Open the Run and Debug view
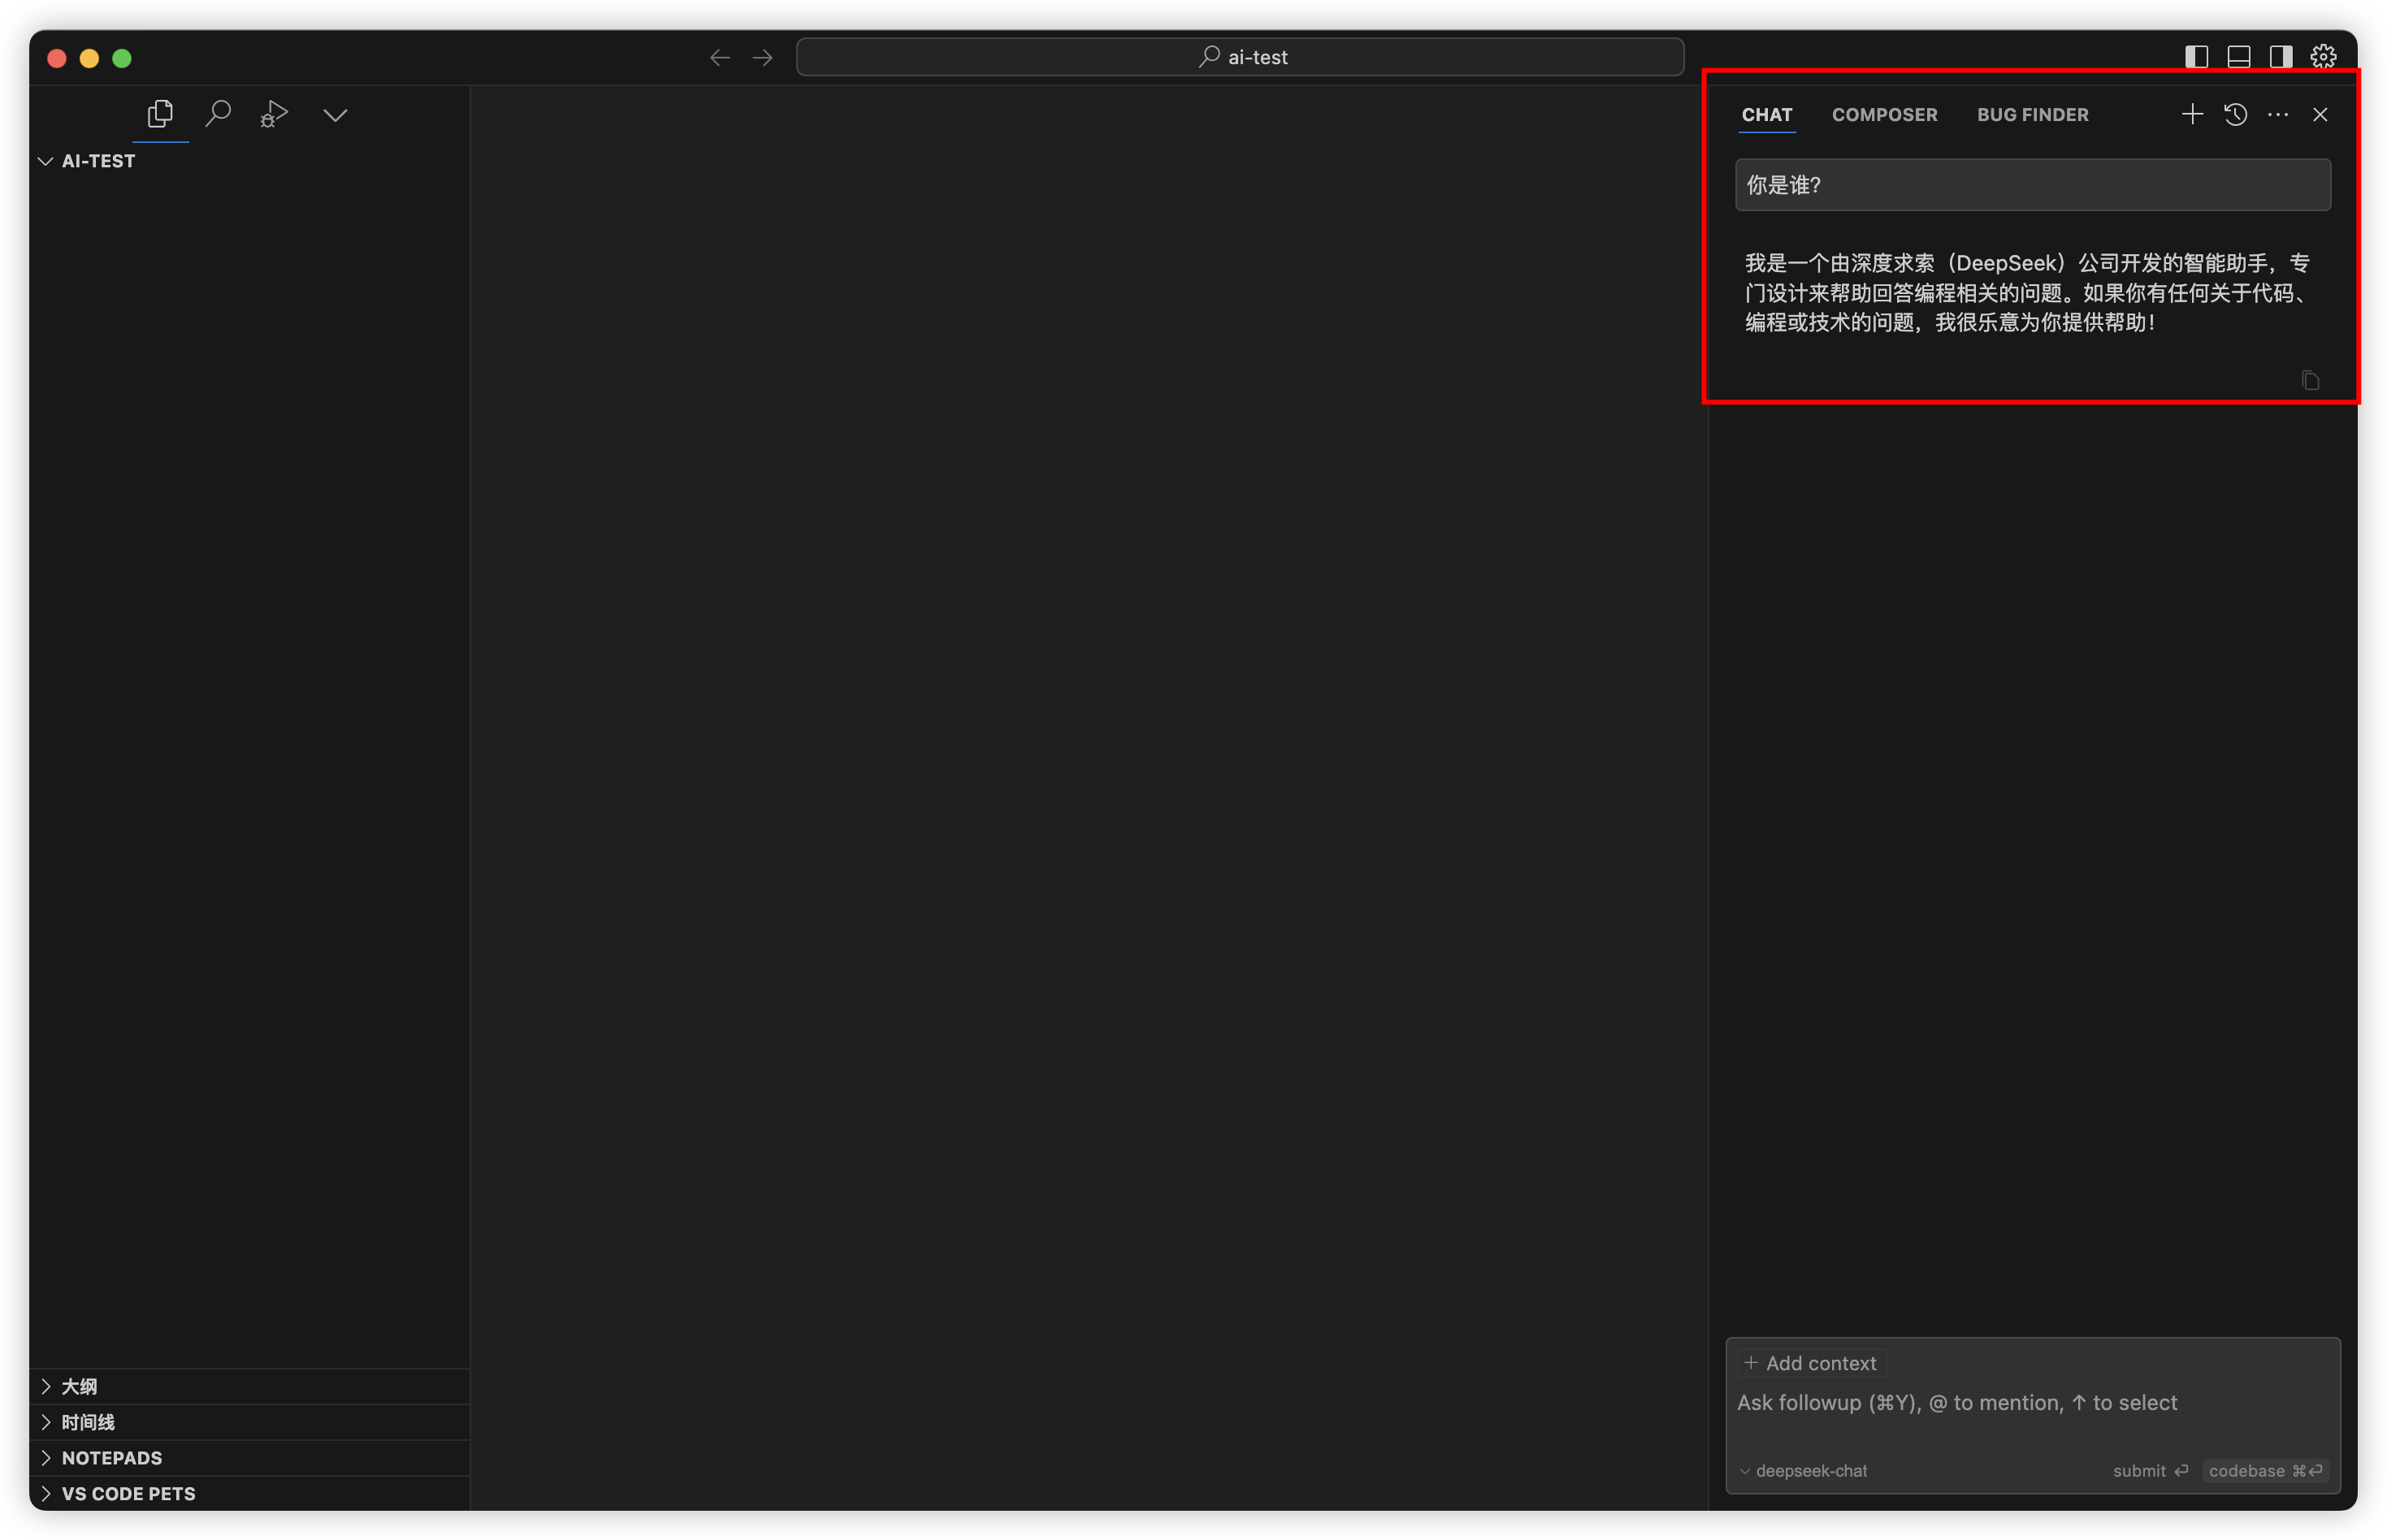Screen dimensions: 2387x1540 (x=274, y=114)
